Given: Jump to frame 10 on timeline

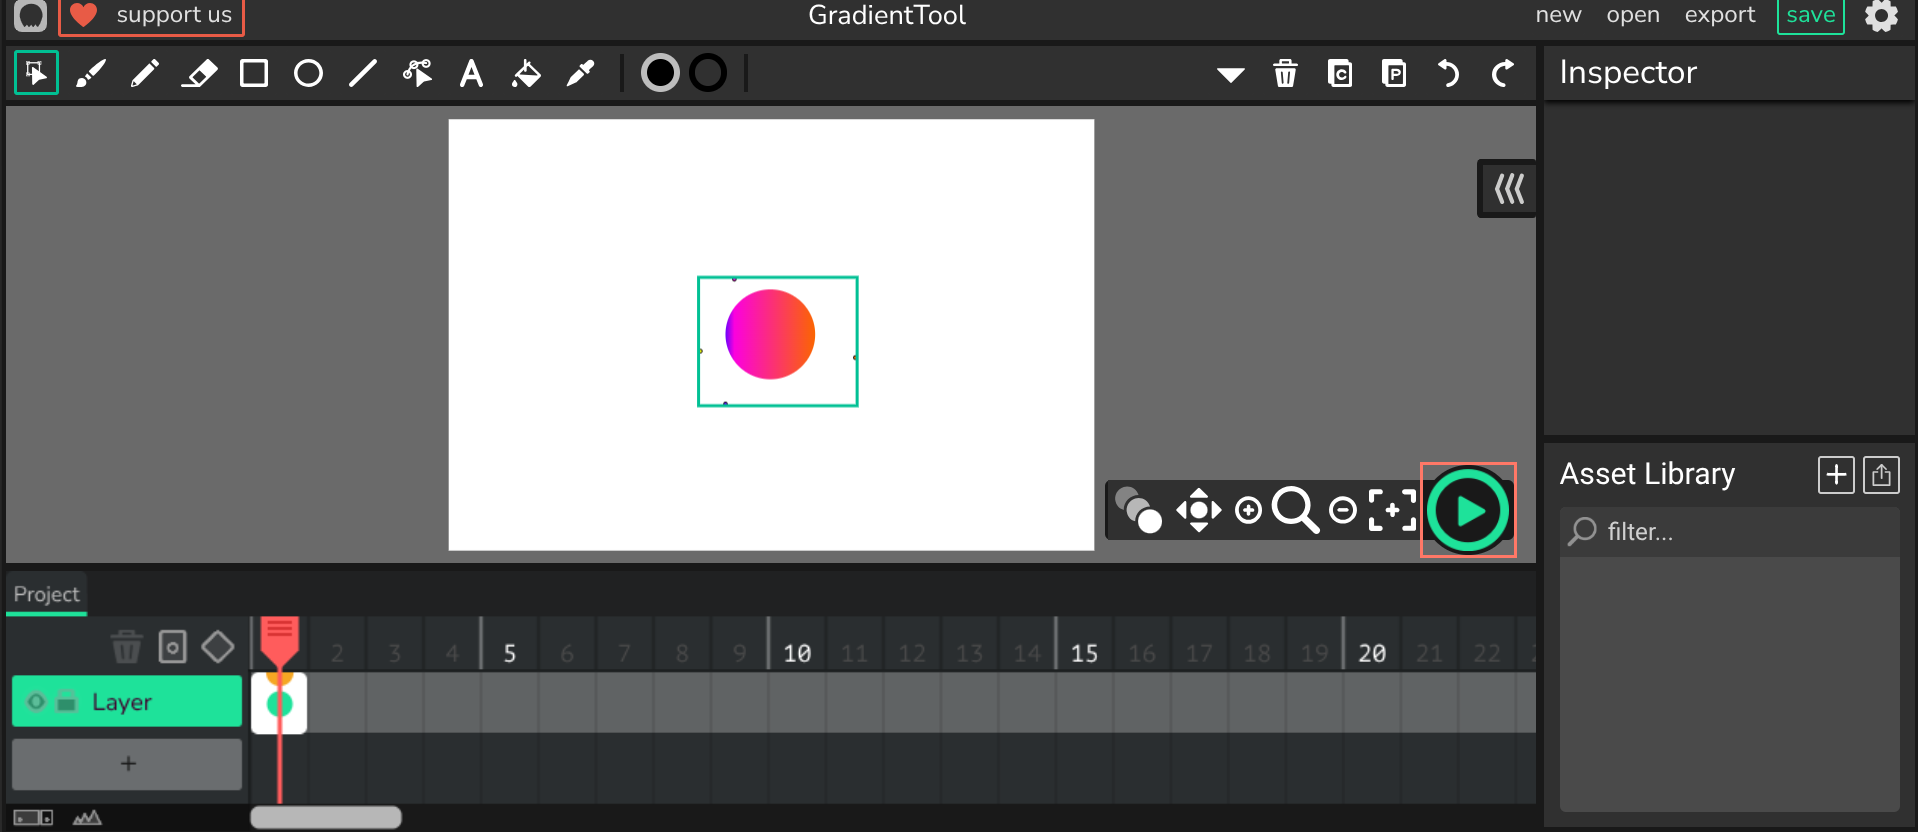Looking at the screenshot, I should pos(797,653).
